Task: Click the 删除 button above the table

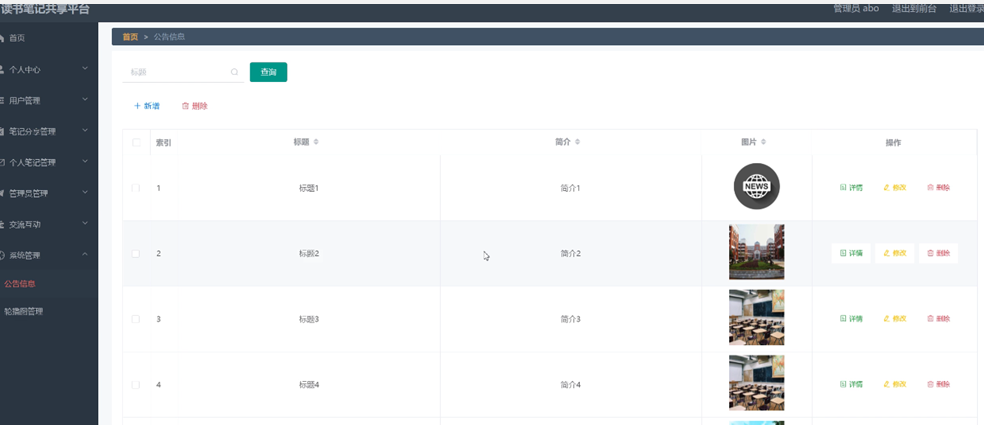Action: click(x=195, y=106)
